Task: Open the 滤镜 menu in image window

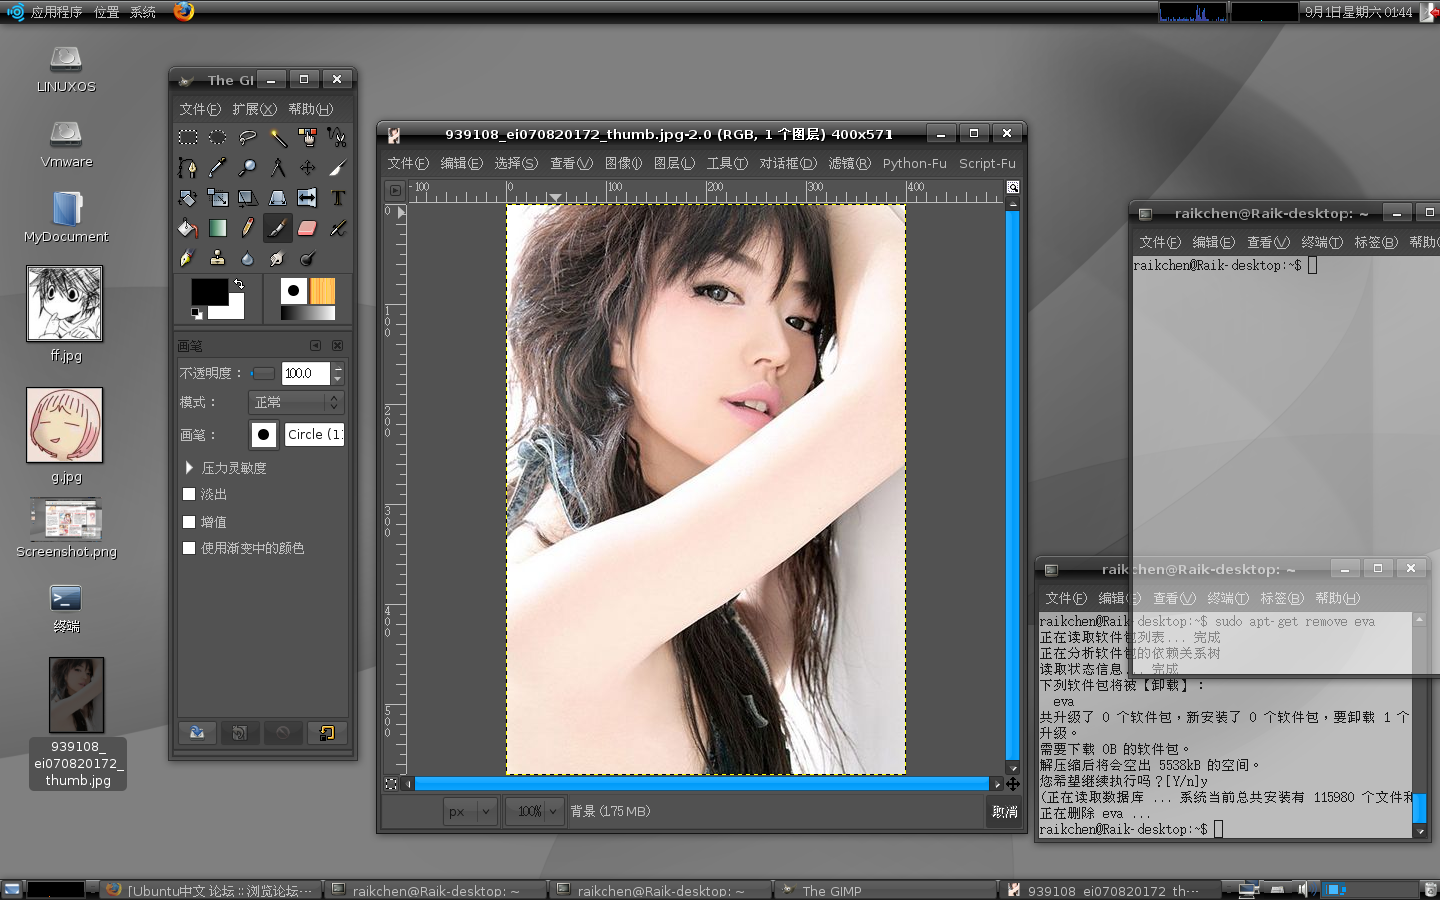Action: click(x=849, y=163)
